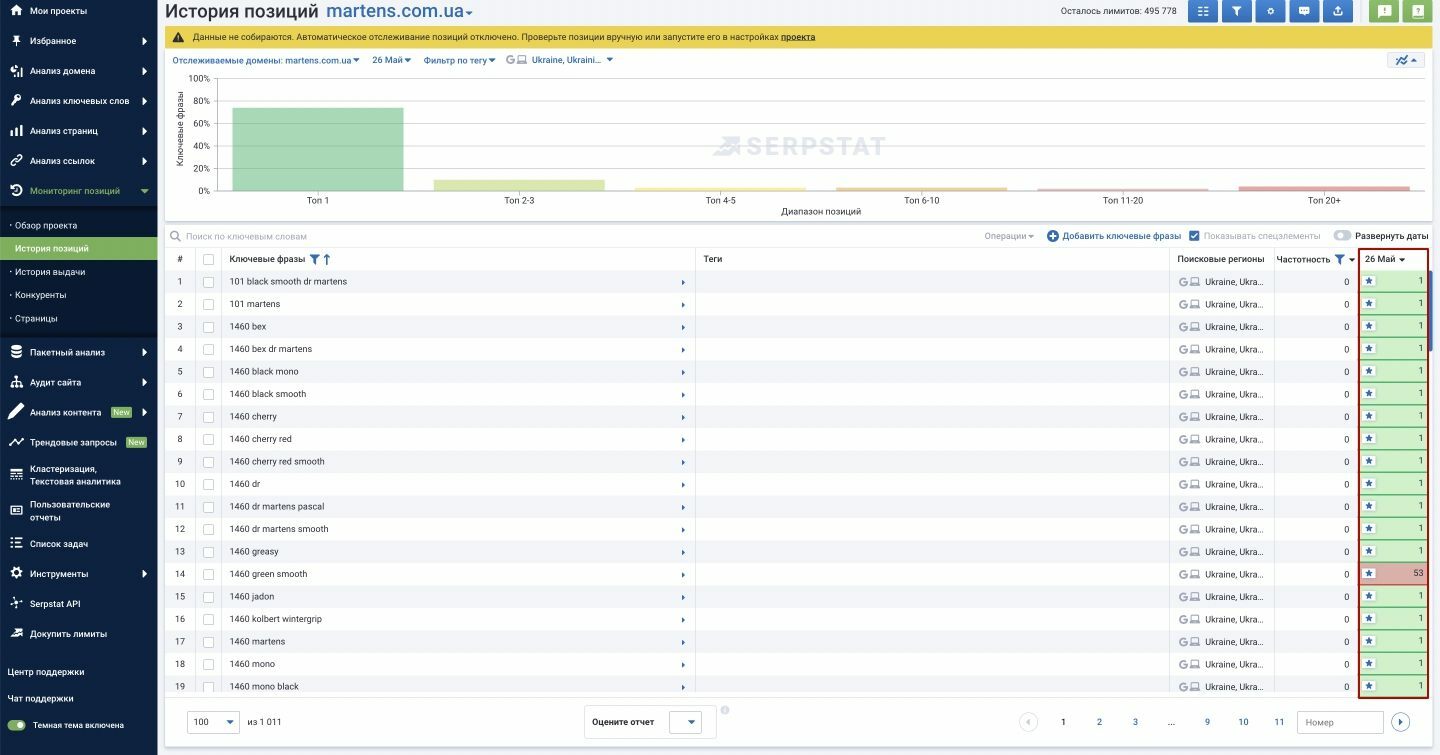Open the table view options icon
The width and height of the screenshot is (1440, 755).
click(x=1203, y=11)
